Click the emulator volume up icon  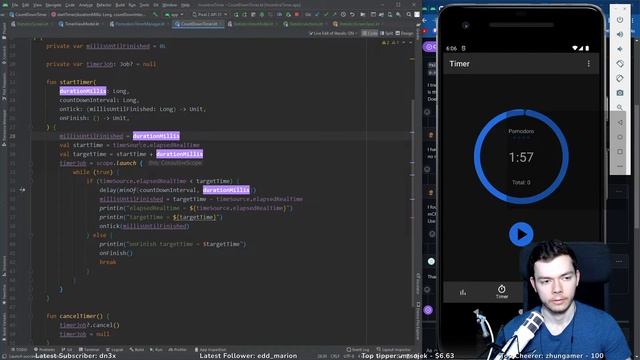(x=620, y=34)
